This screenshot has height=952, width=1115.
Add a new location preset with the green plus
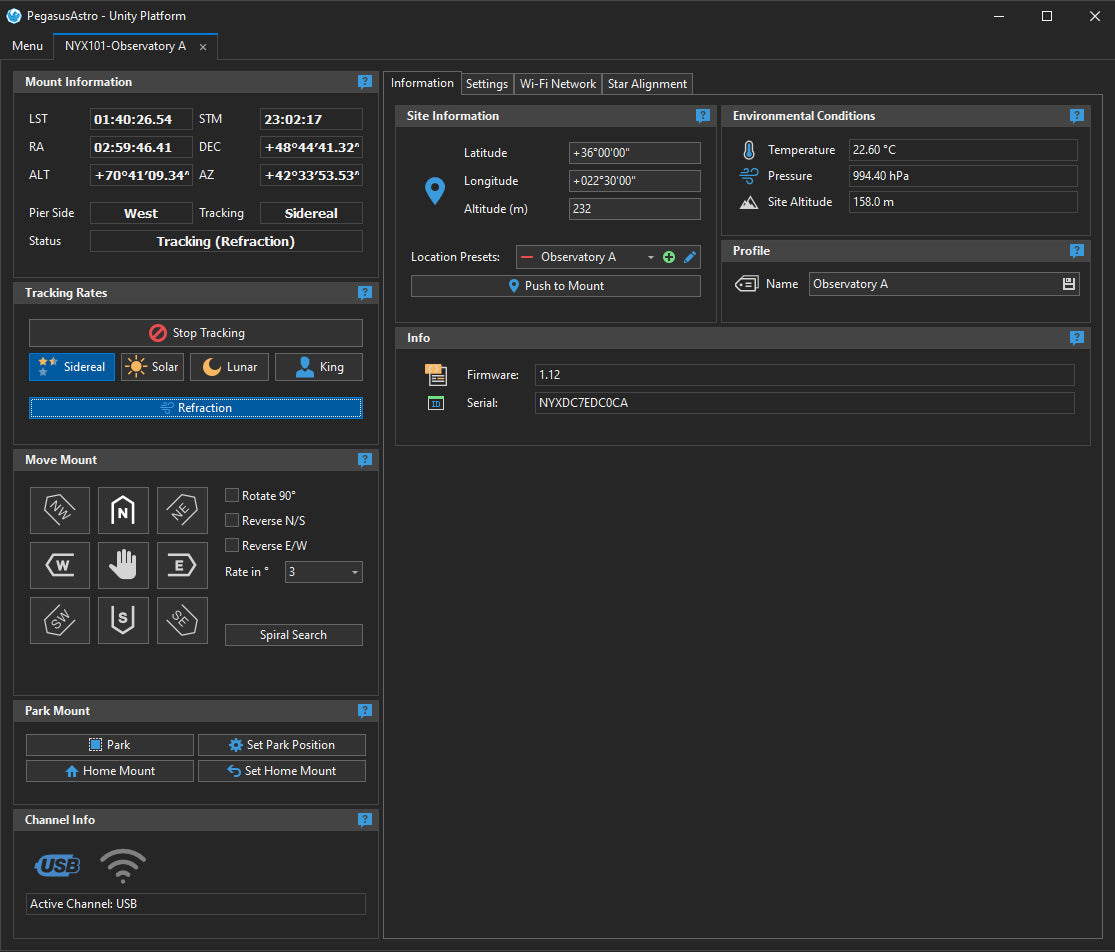click(x=668, y=257)
